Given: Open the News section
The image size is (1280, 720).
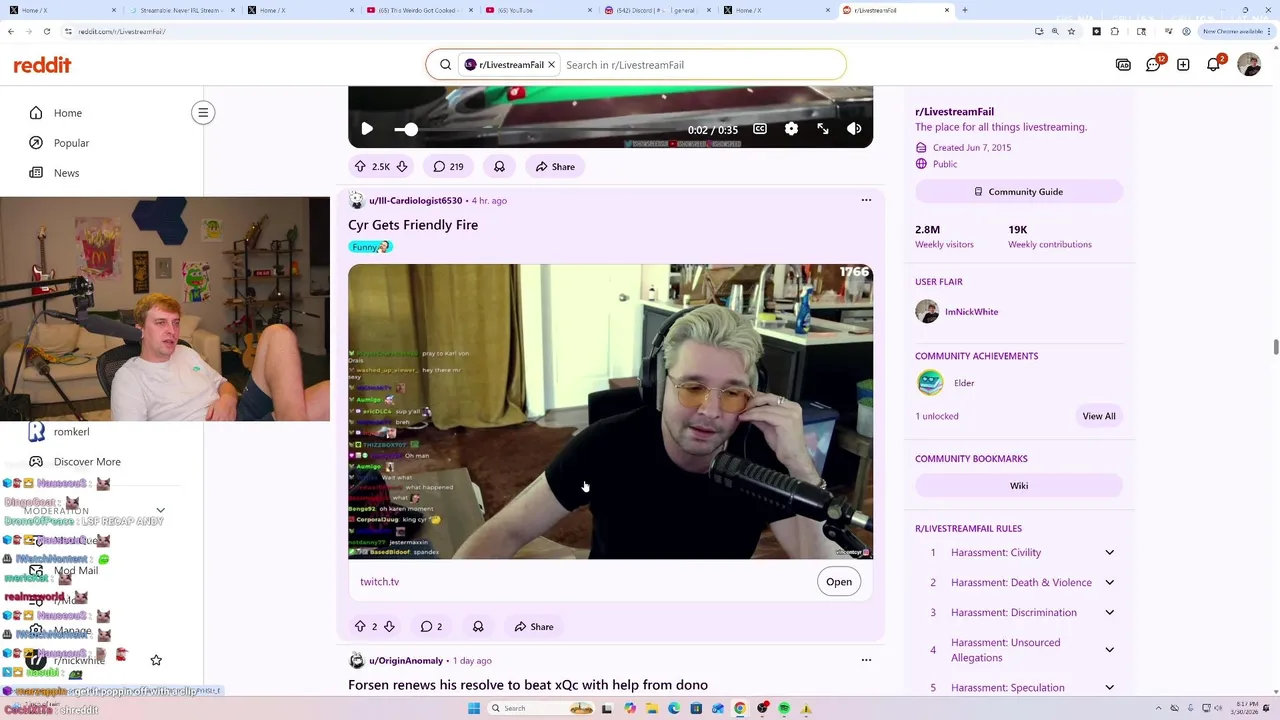Looking at the screenshot, I should click(66, 173).
